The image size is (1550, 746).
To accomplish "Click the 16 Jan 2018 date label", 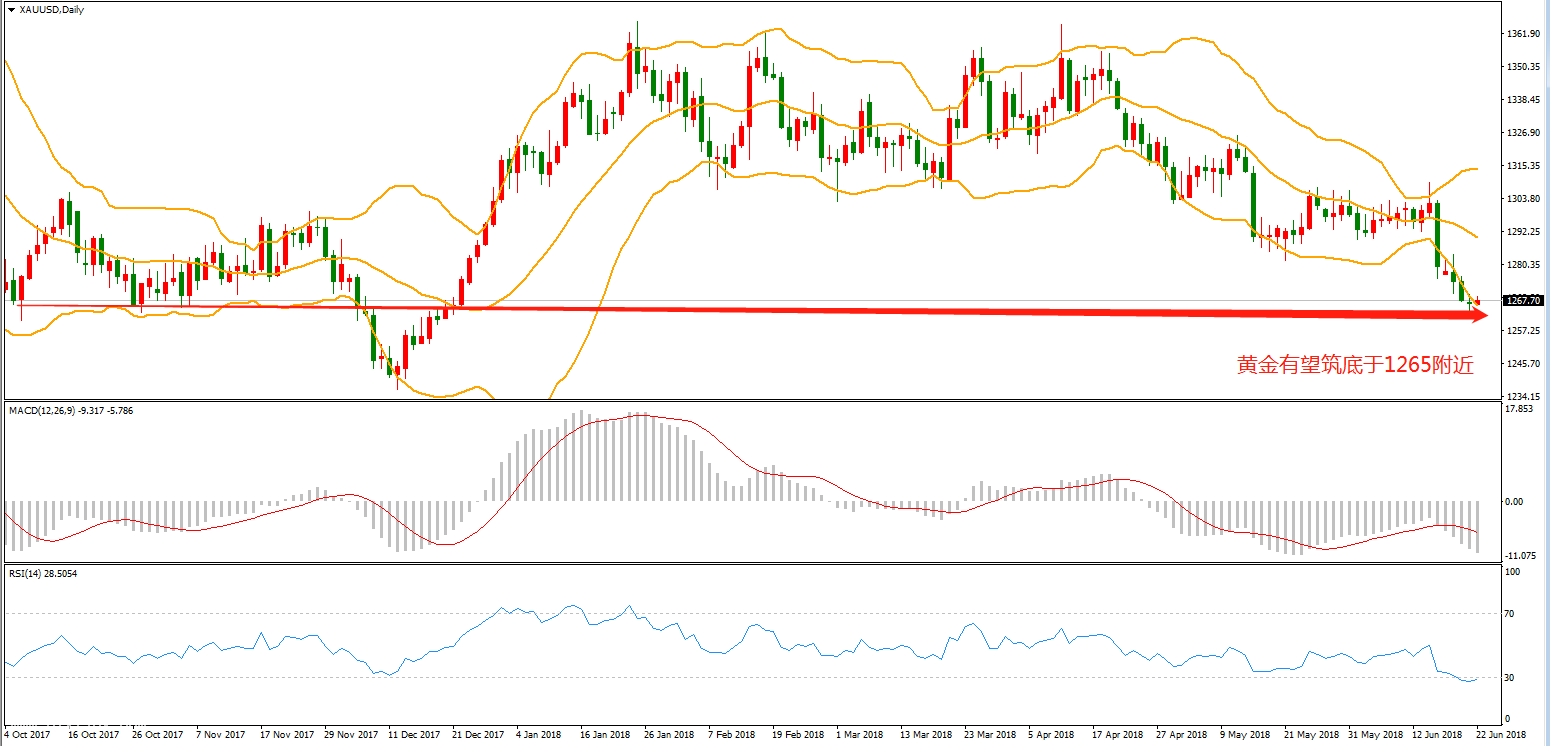I will coord(605,735).
